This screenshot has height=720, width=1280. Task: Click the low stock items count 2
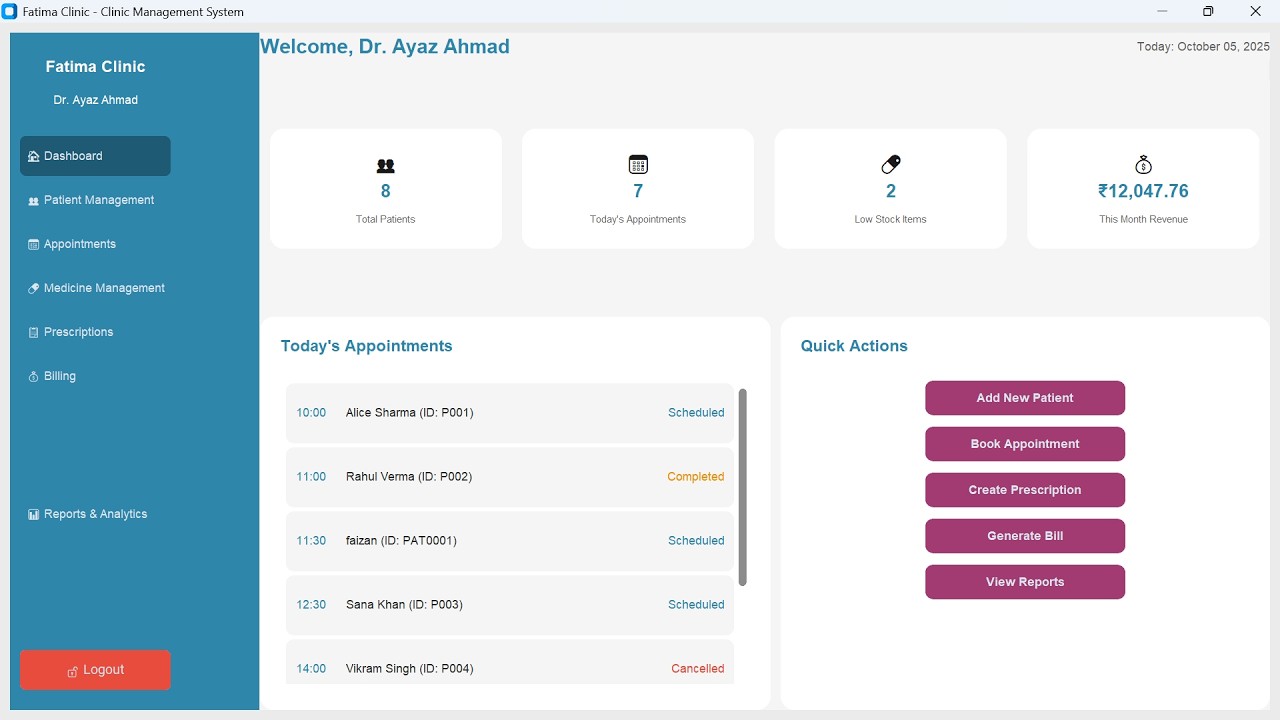tap(891, 191)
